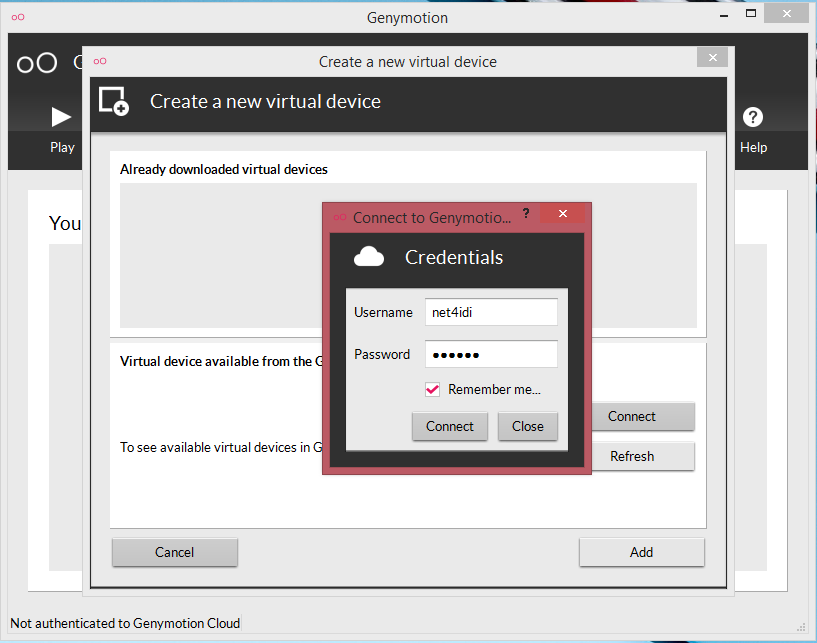Open Help via the question mark icon
This screenshot has height=643, width=817.
(752, 117)
